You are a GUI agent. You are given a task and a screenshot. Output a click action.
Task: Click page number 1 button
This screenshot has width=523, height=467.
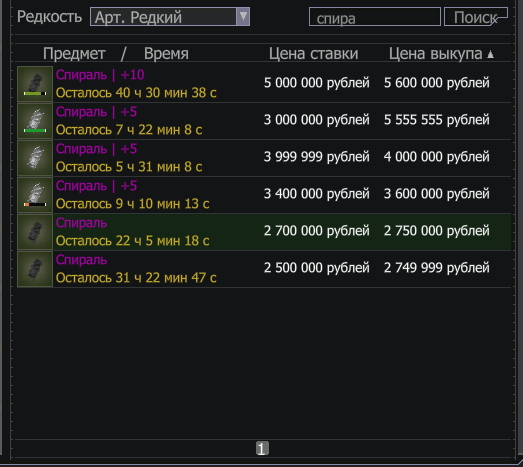coord(262,448)
